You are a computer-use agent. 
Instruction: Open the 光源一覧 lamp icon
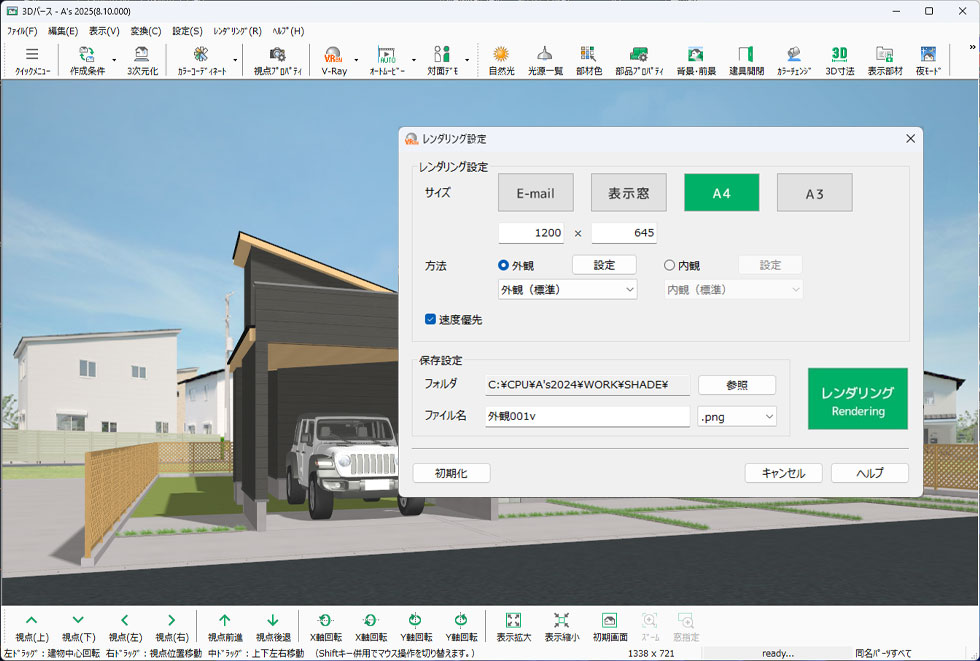click(x=545, y=60)
